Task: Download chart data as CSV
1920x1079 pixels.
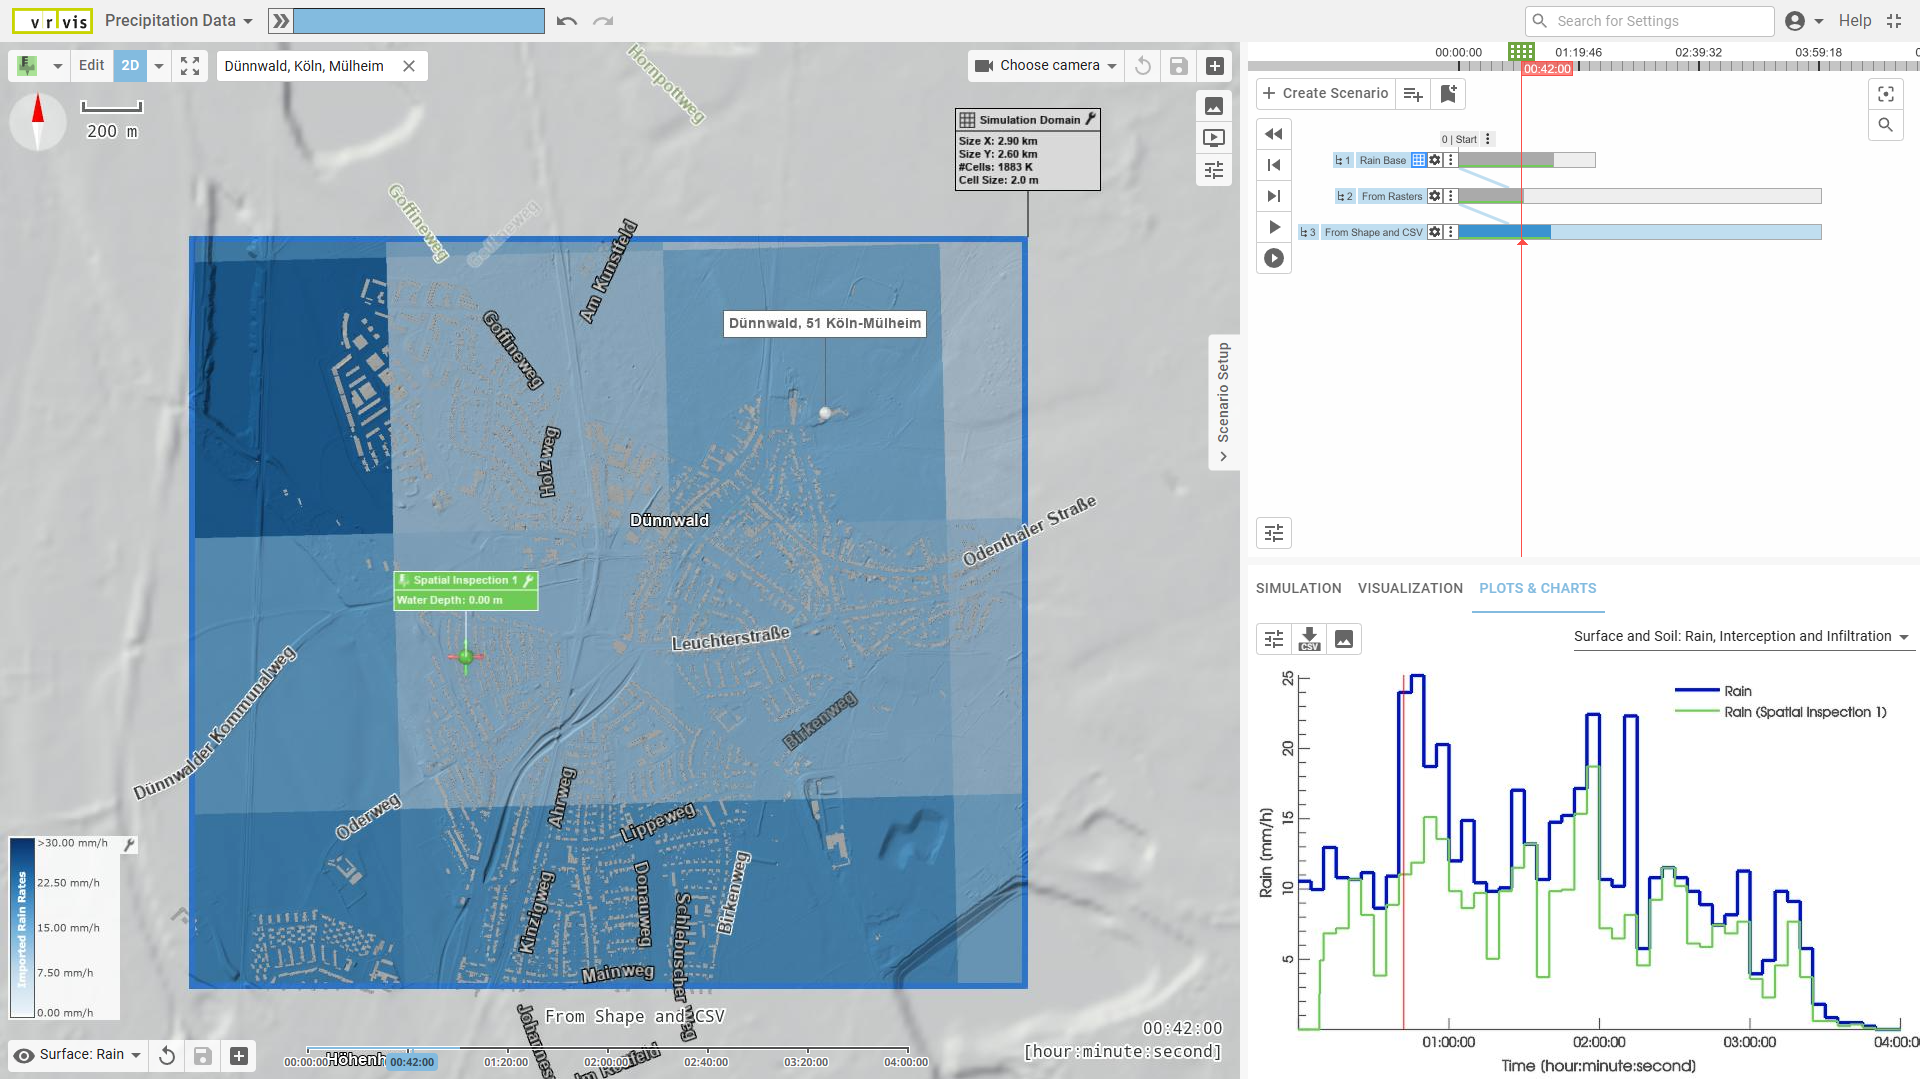Action: (1309, 639)
